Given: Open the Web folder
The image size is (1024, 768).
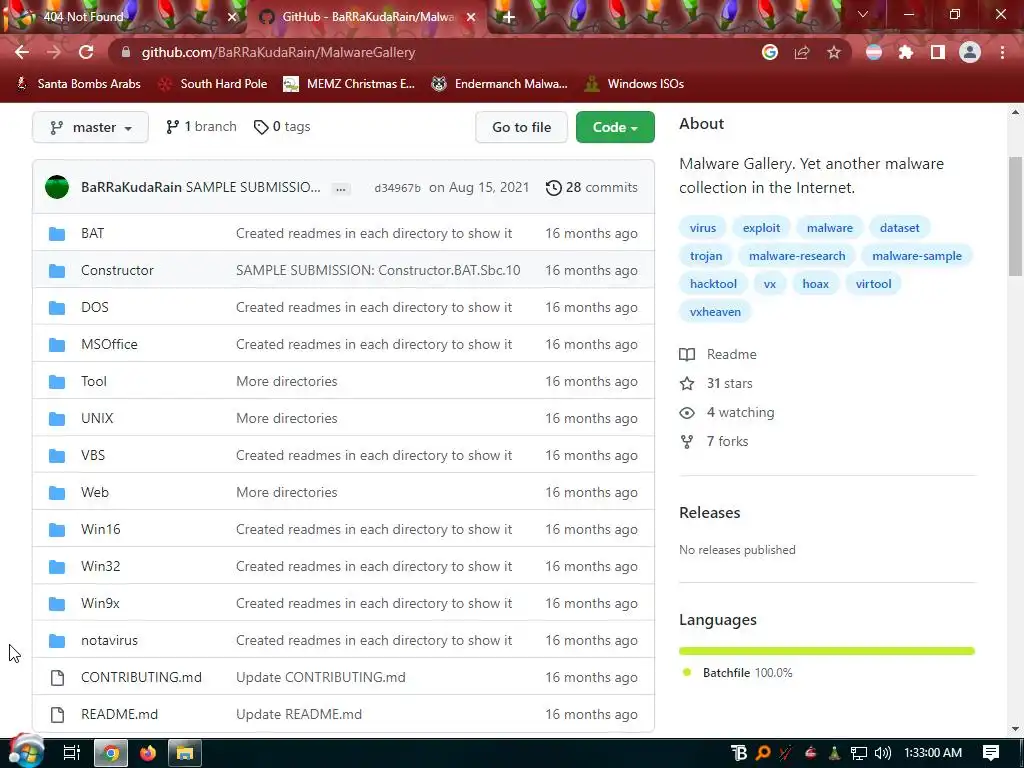Looking at the screenshot, I should (95, 492).
